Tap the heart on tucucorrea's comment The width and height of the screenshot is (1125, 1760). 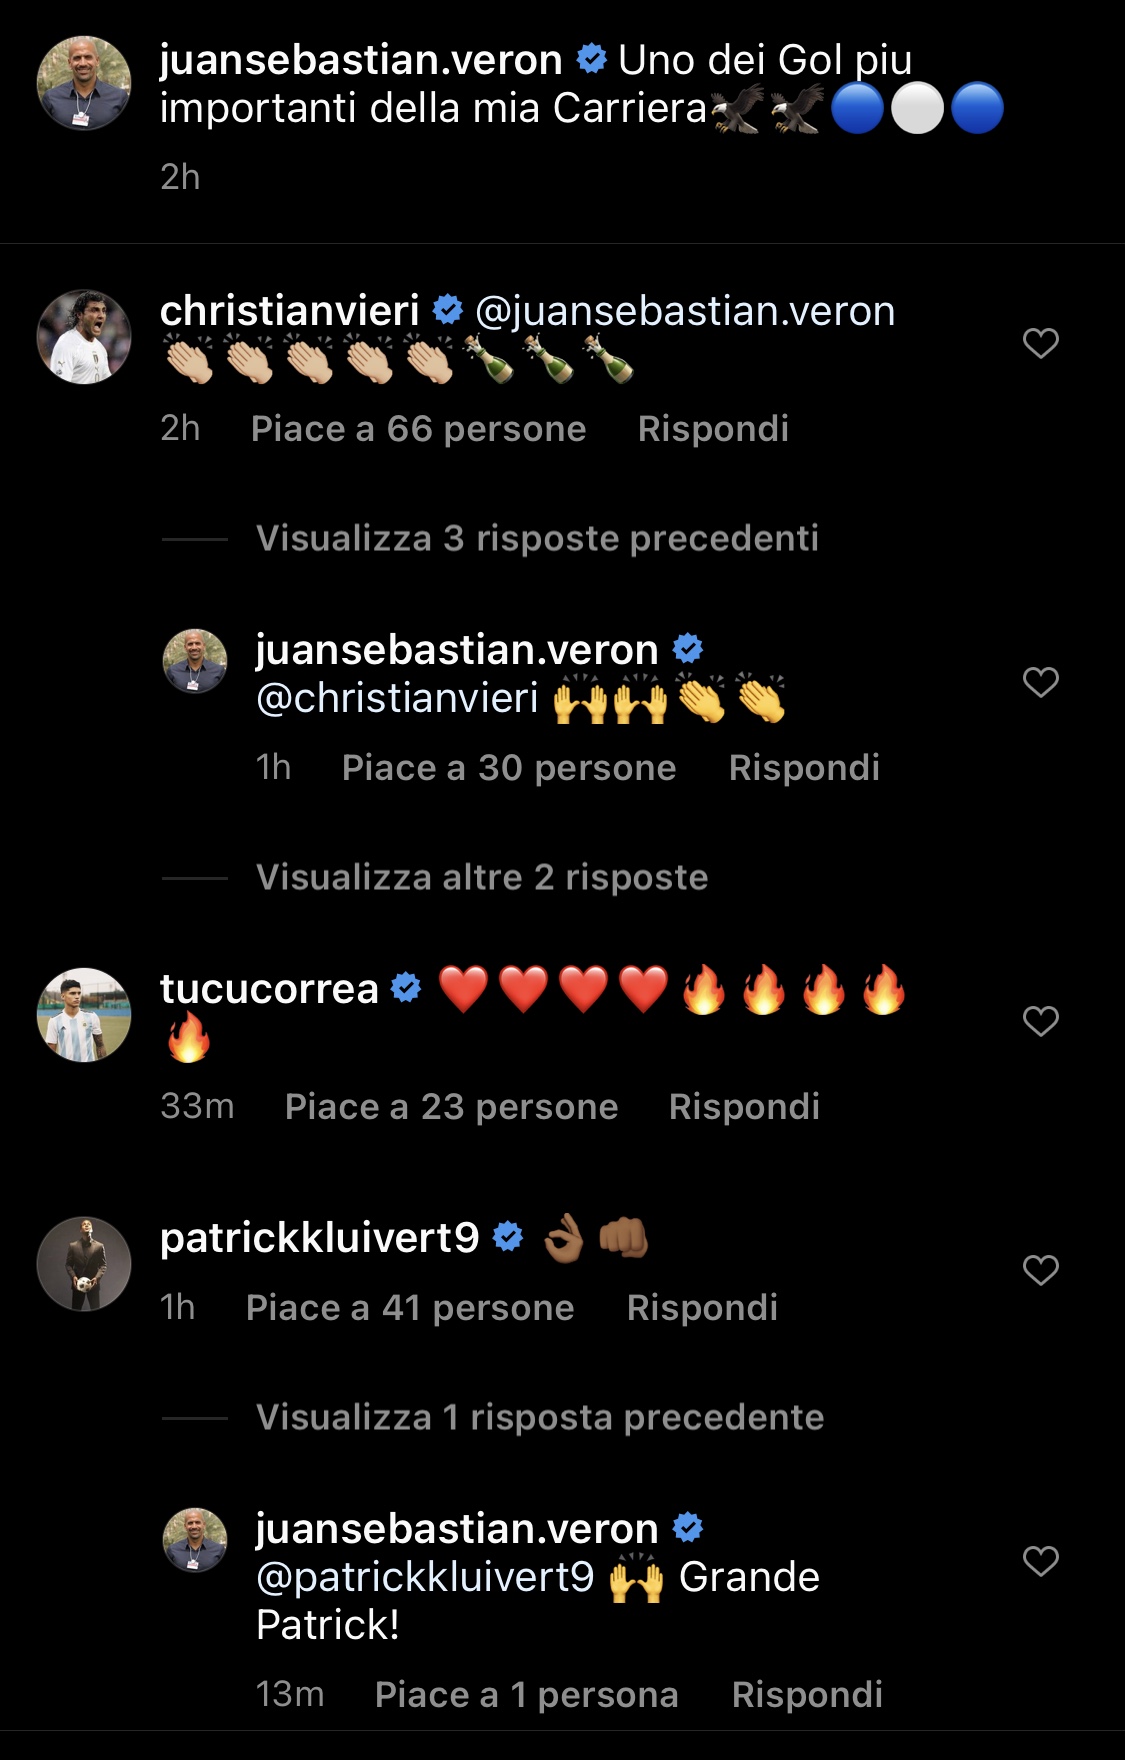[x=1040, y=1021]
